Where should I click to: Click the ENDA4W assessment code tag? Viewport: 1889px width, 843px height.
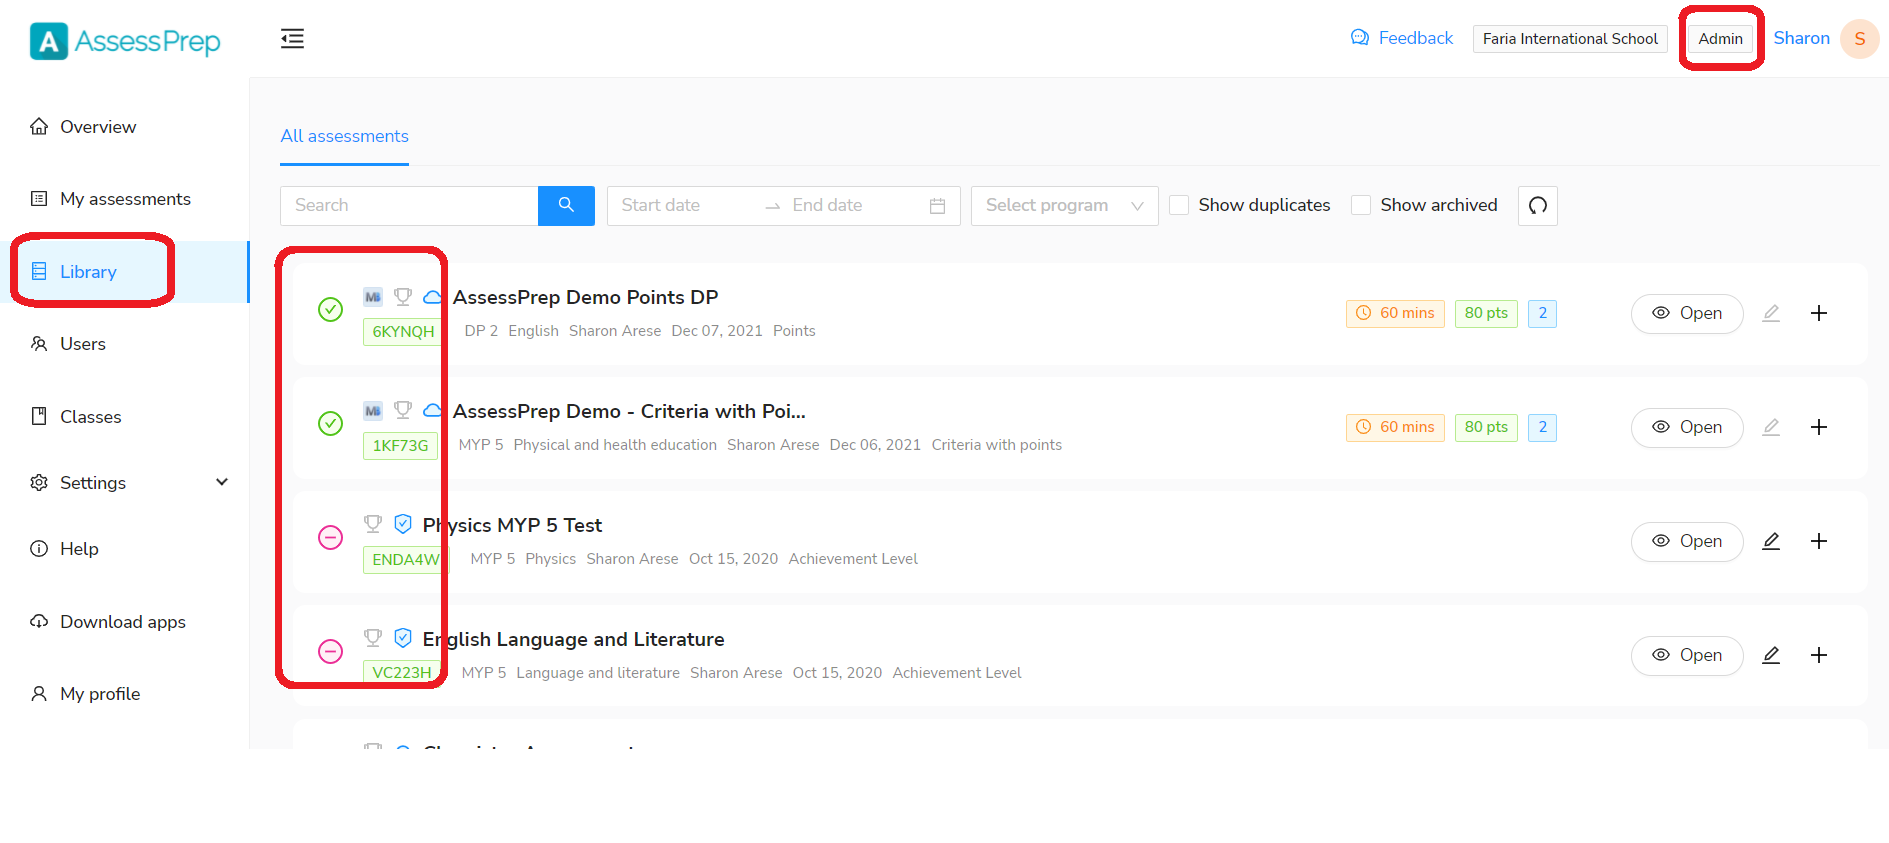[x=406, y=560]
